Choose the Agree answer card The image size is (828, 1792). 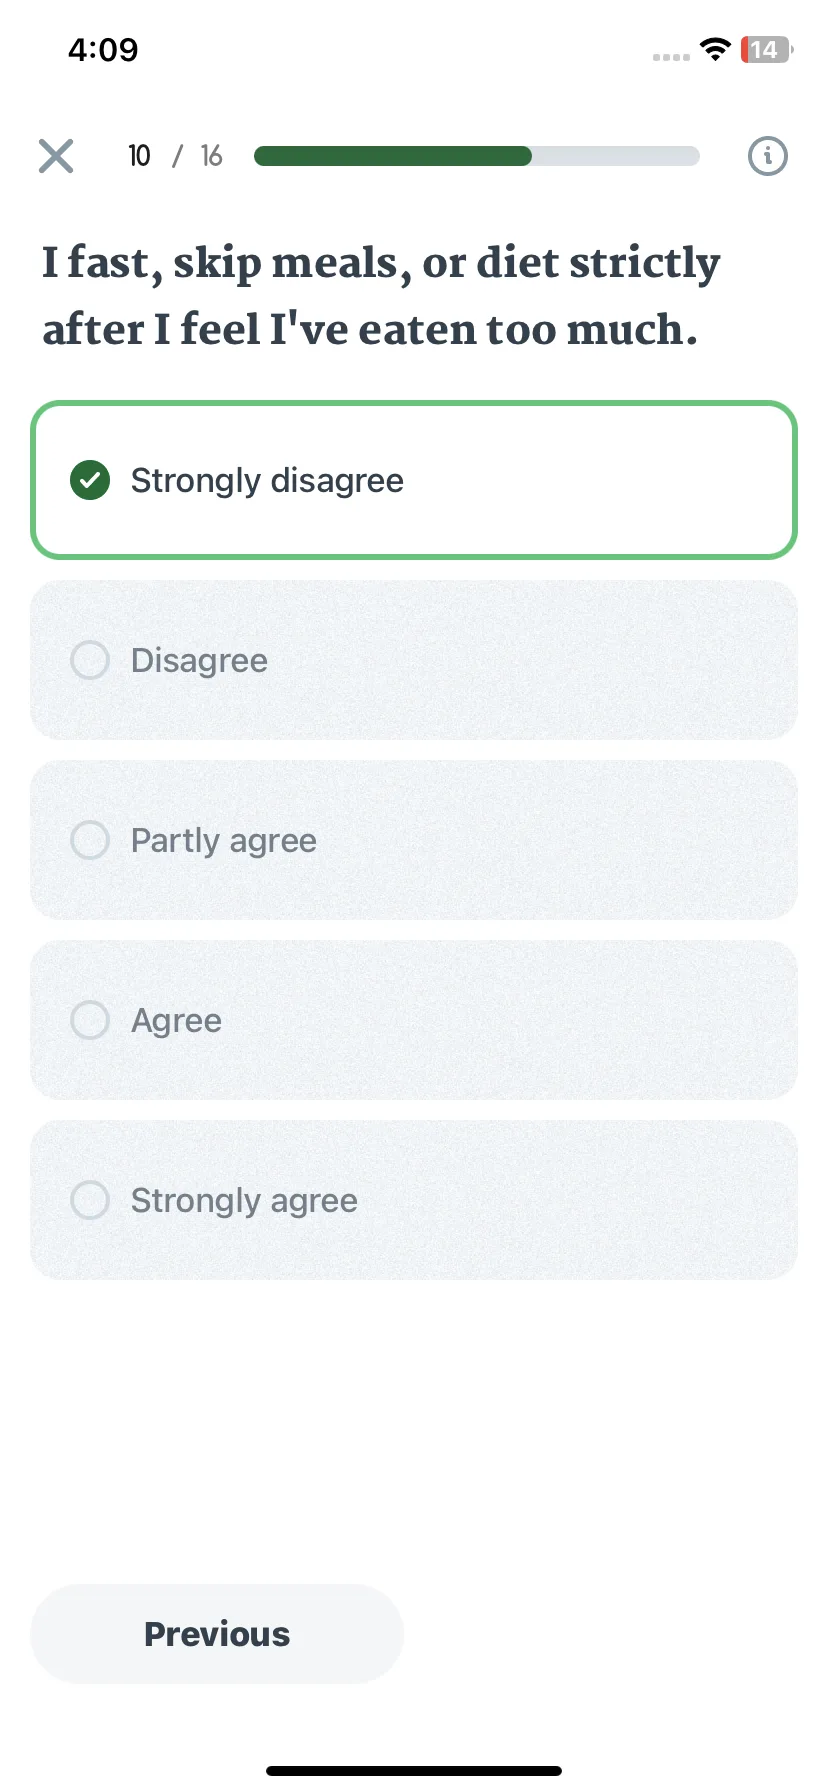point(414,1020)
